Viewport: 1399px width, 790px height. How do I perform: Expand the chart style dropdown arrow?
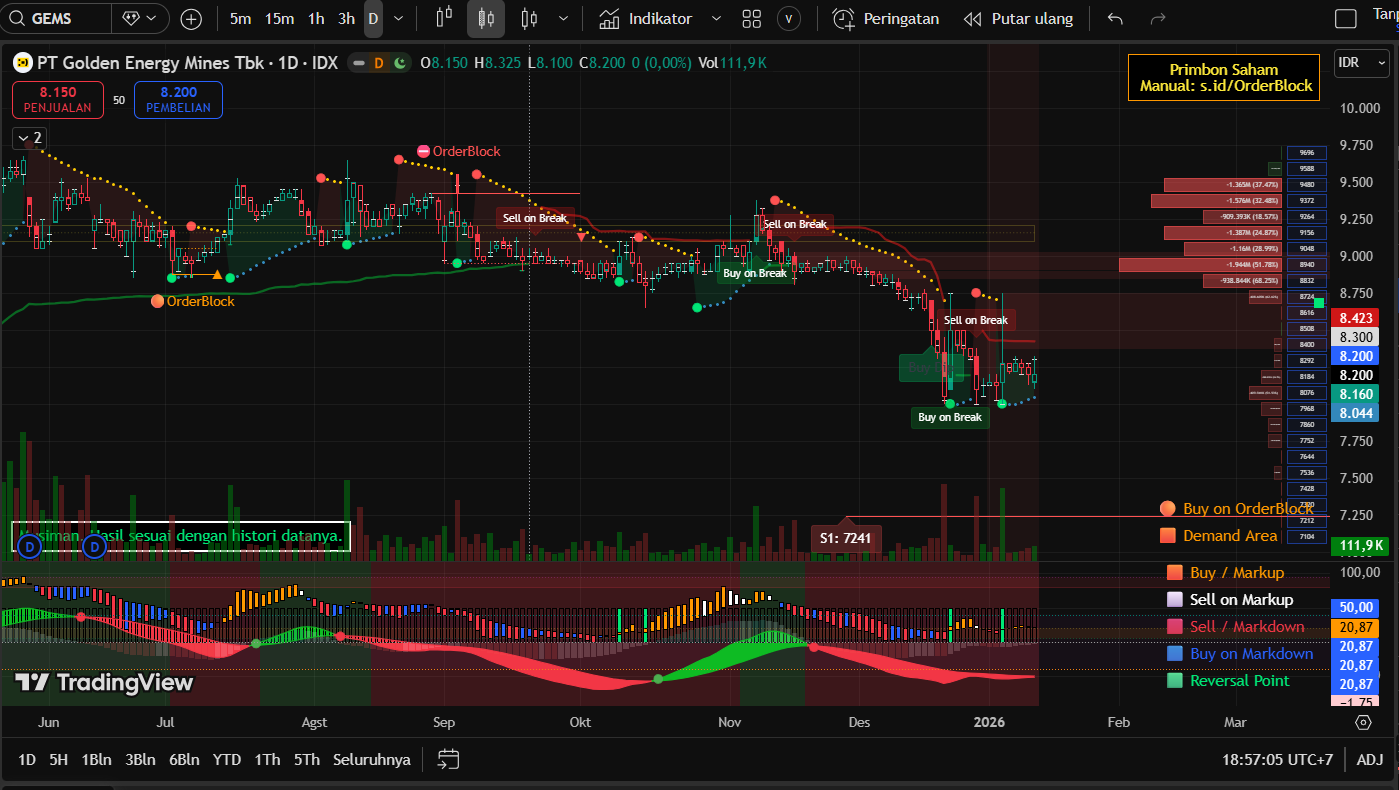pos(564,19)
